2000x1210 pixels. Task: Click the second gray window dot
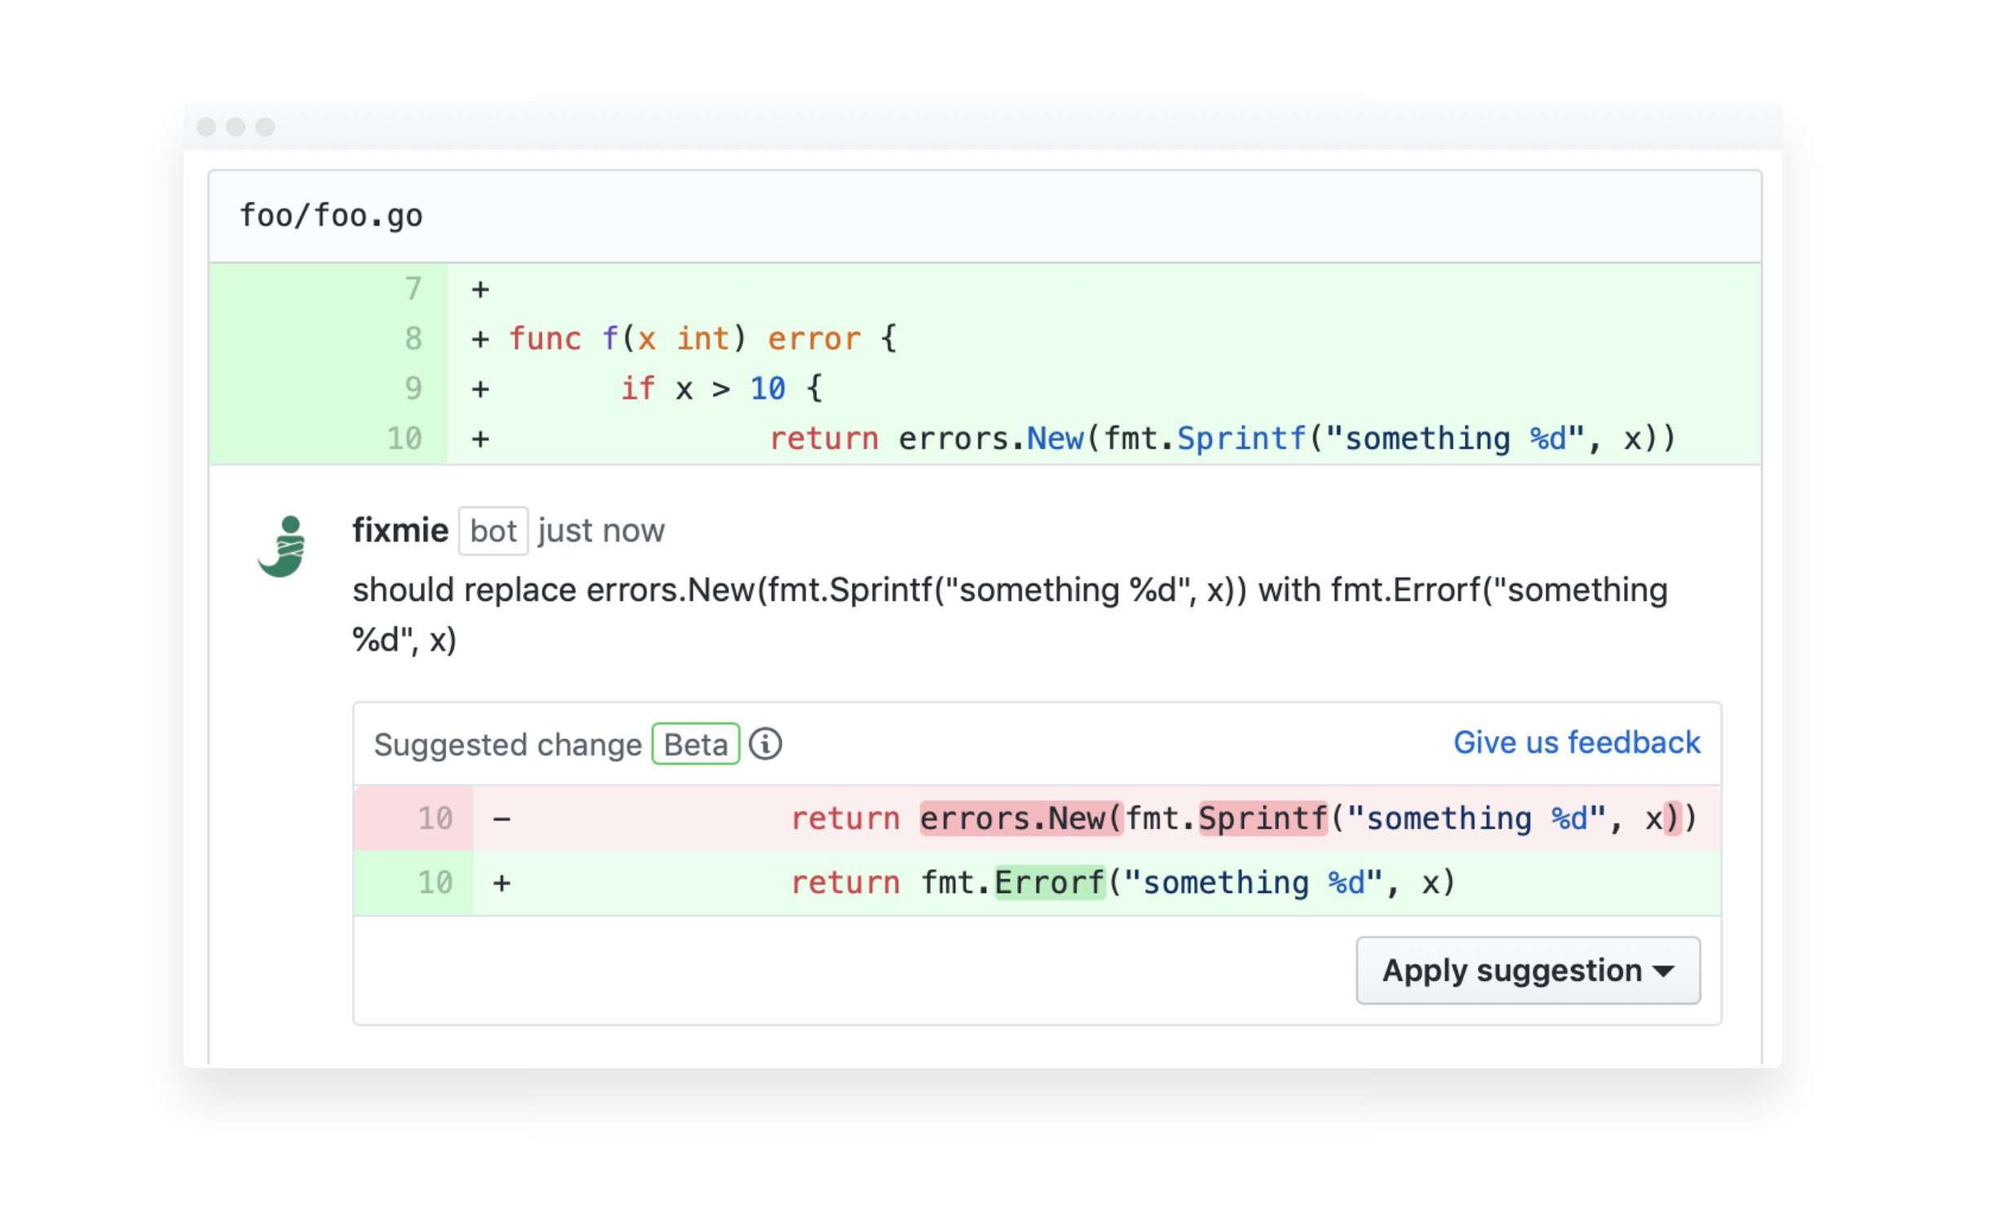pos(236,127)
